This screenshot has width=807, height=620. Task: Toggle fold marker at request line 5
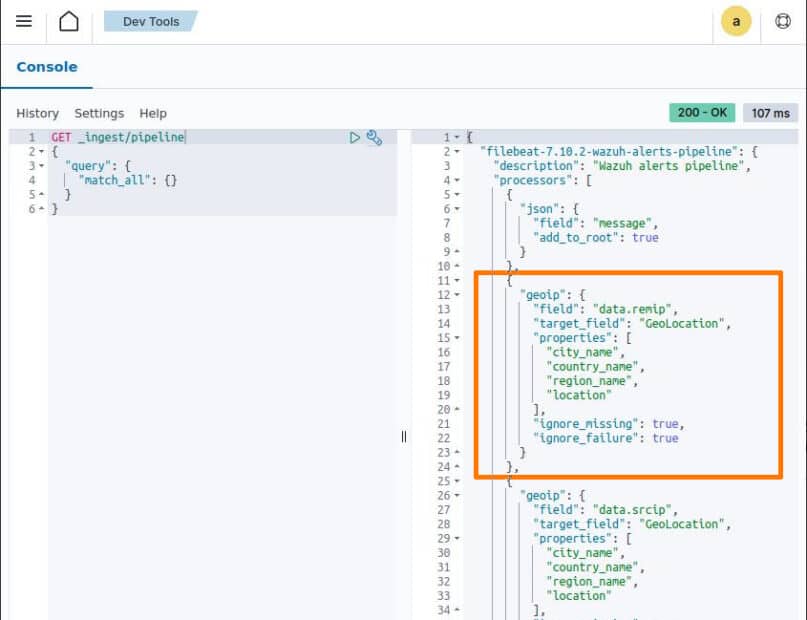click(x=42, y=195)
